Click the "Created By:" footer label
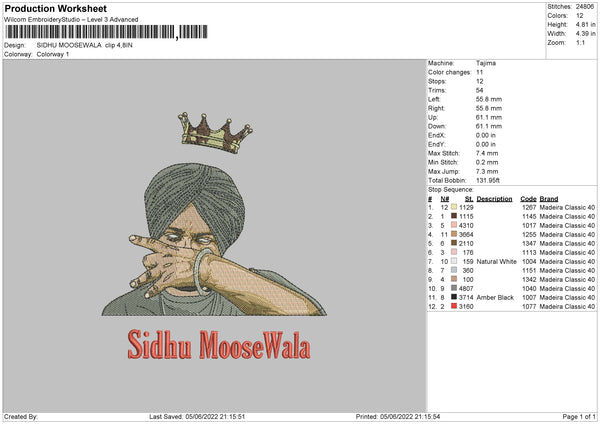600x424 pixels. (x=21, y=417)
